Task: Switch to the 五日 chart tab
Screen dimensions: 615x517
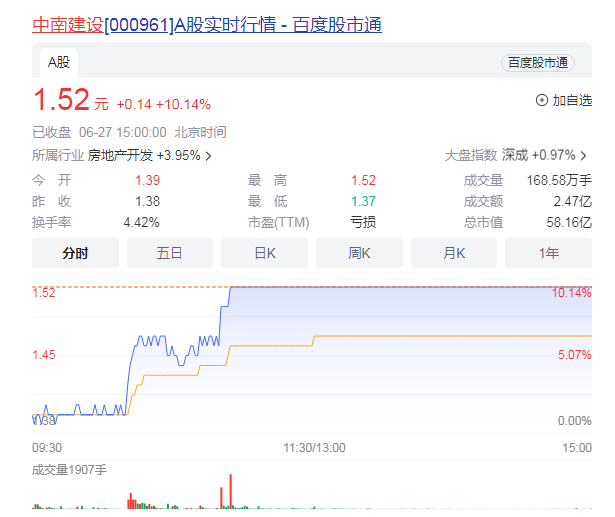Action: click(x=170, y=253)
